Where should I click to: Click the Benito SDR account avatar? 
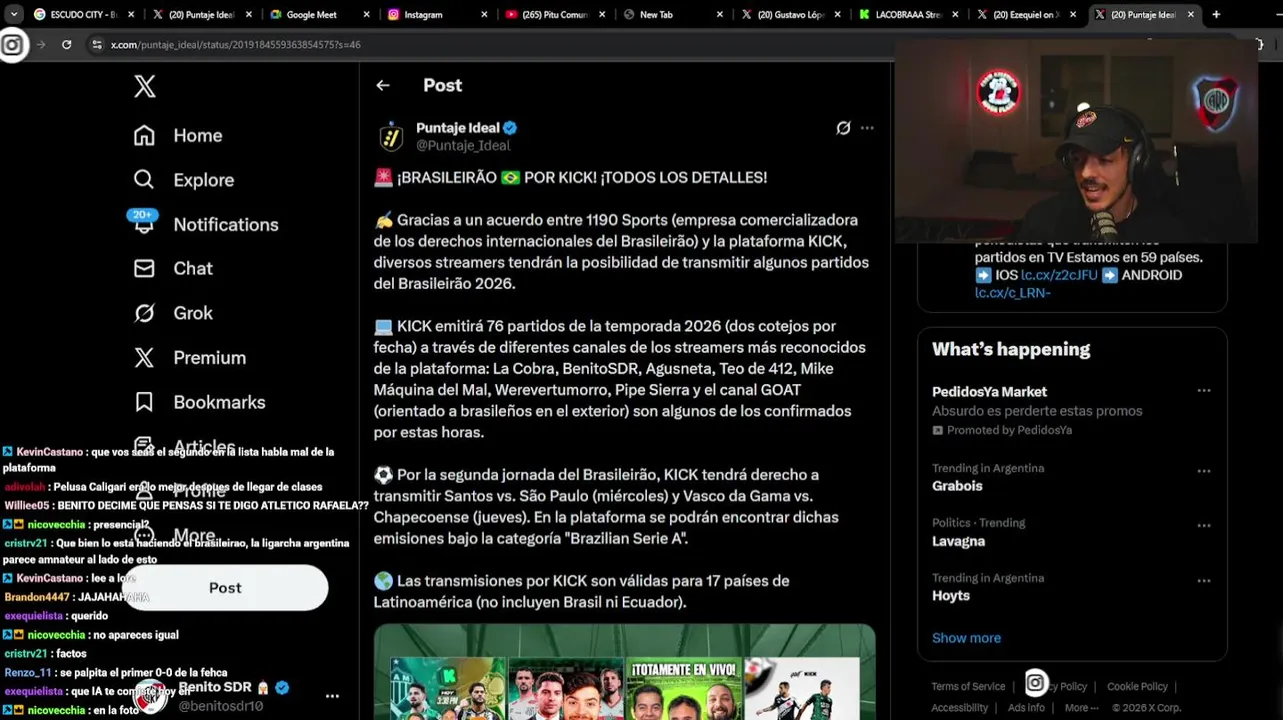151,696
